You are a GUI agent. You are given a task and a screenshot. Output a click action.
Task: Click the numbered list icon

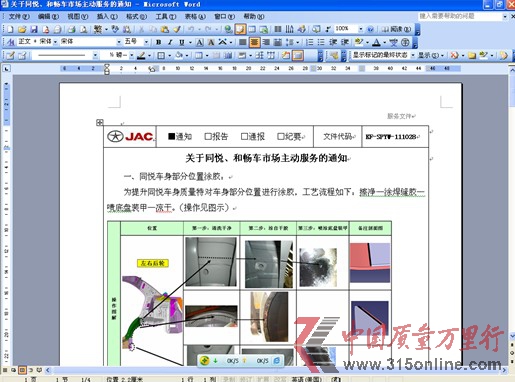[x=310, y=42]
